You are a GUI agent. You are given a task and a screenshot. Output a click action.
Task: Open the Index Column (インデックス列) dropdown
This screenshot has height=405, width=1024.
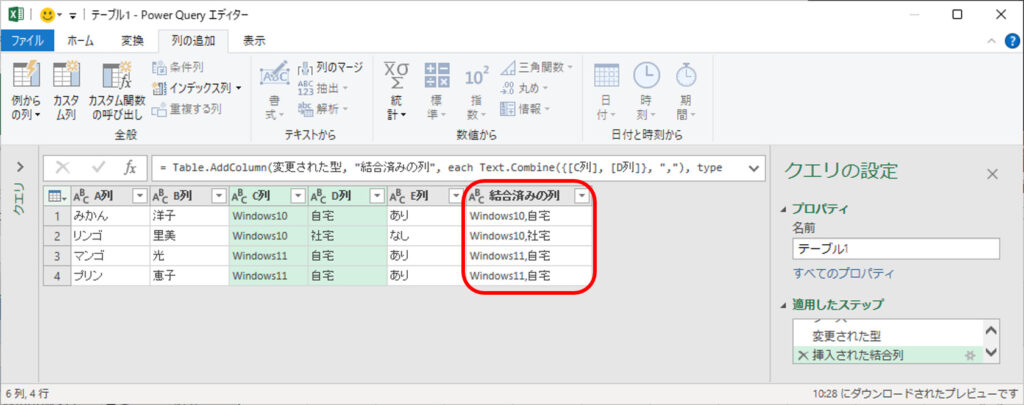pyautogui.click(x=197, y=88)
